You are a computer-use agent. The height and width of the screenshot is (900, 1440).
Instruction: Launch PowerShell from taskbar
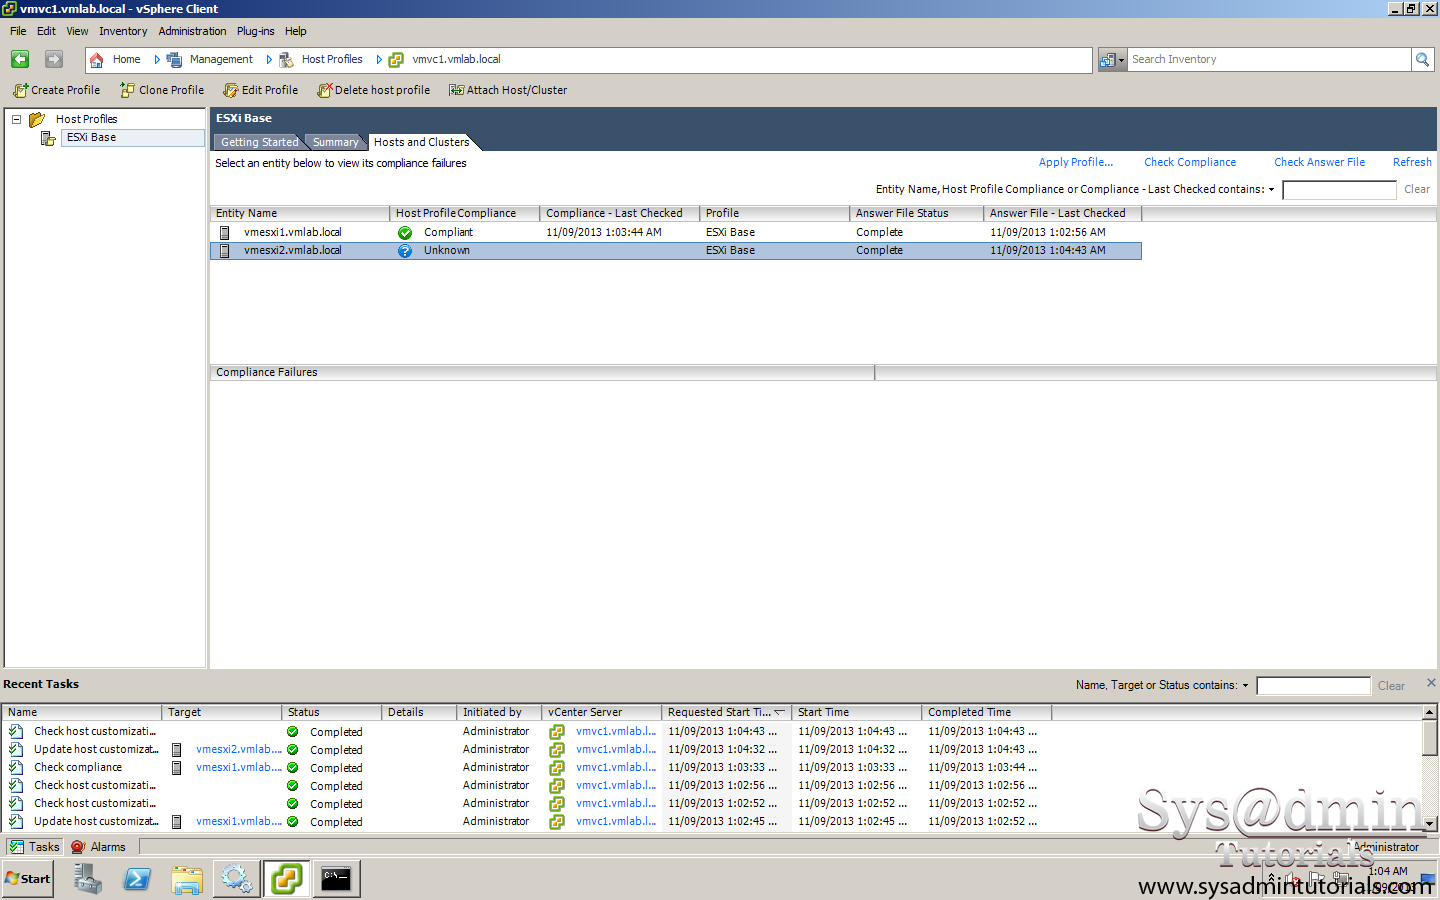(x=137, y=879)
